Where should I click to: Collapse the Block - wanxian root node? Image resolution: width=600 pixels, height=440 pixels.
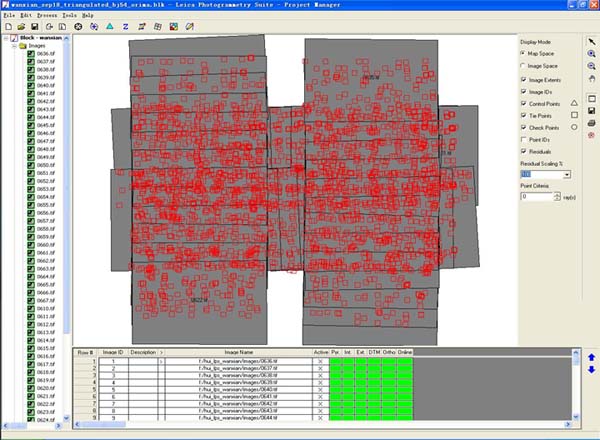coord(4,38)
